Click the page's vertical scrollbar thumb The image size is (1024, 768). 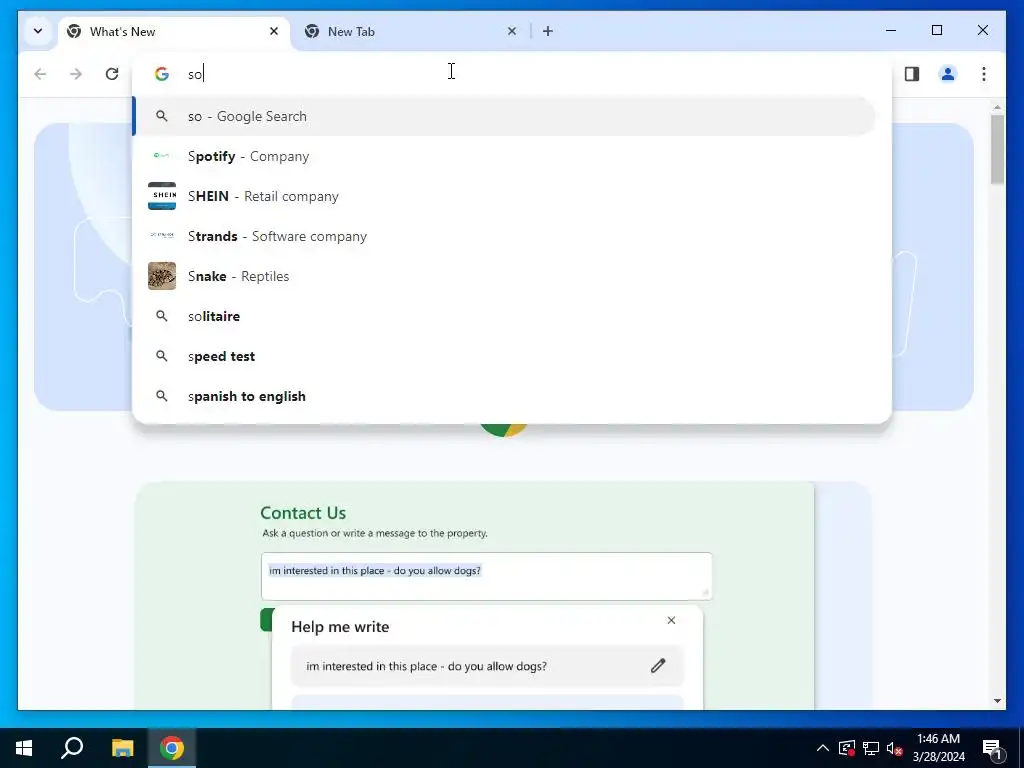[997, 150]
